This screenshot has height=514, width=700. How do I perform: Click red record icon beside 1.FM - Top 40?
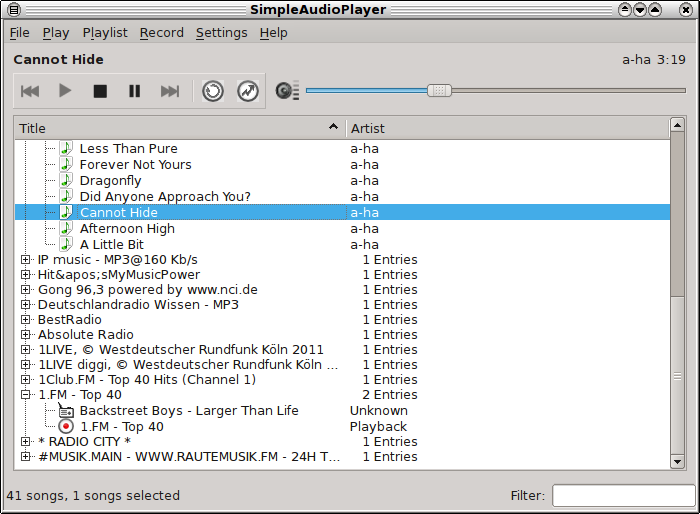66,426
